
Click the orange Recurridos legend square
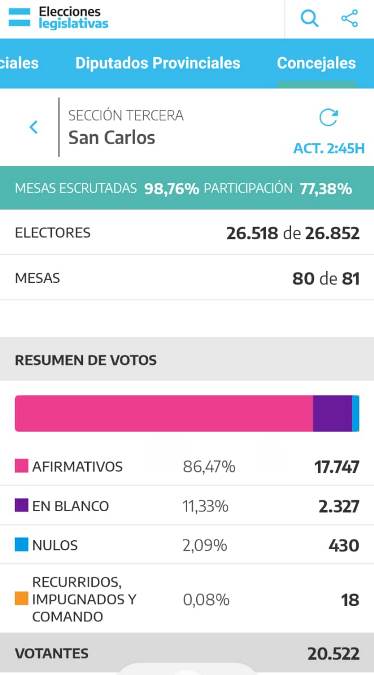(22, 598)
